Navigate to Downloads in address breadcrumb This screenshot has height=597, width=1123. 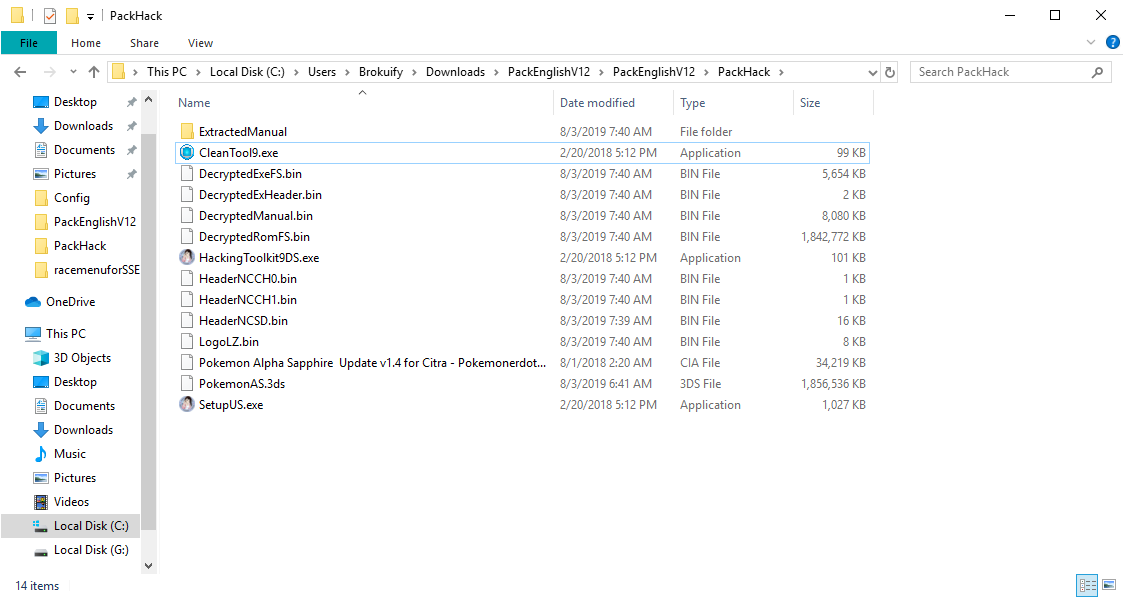(x=456, y=72)
